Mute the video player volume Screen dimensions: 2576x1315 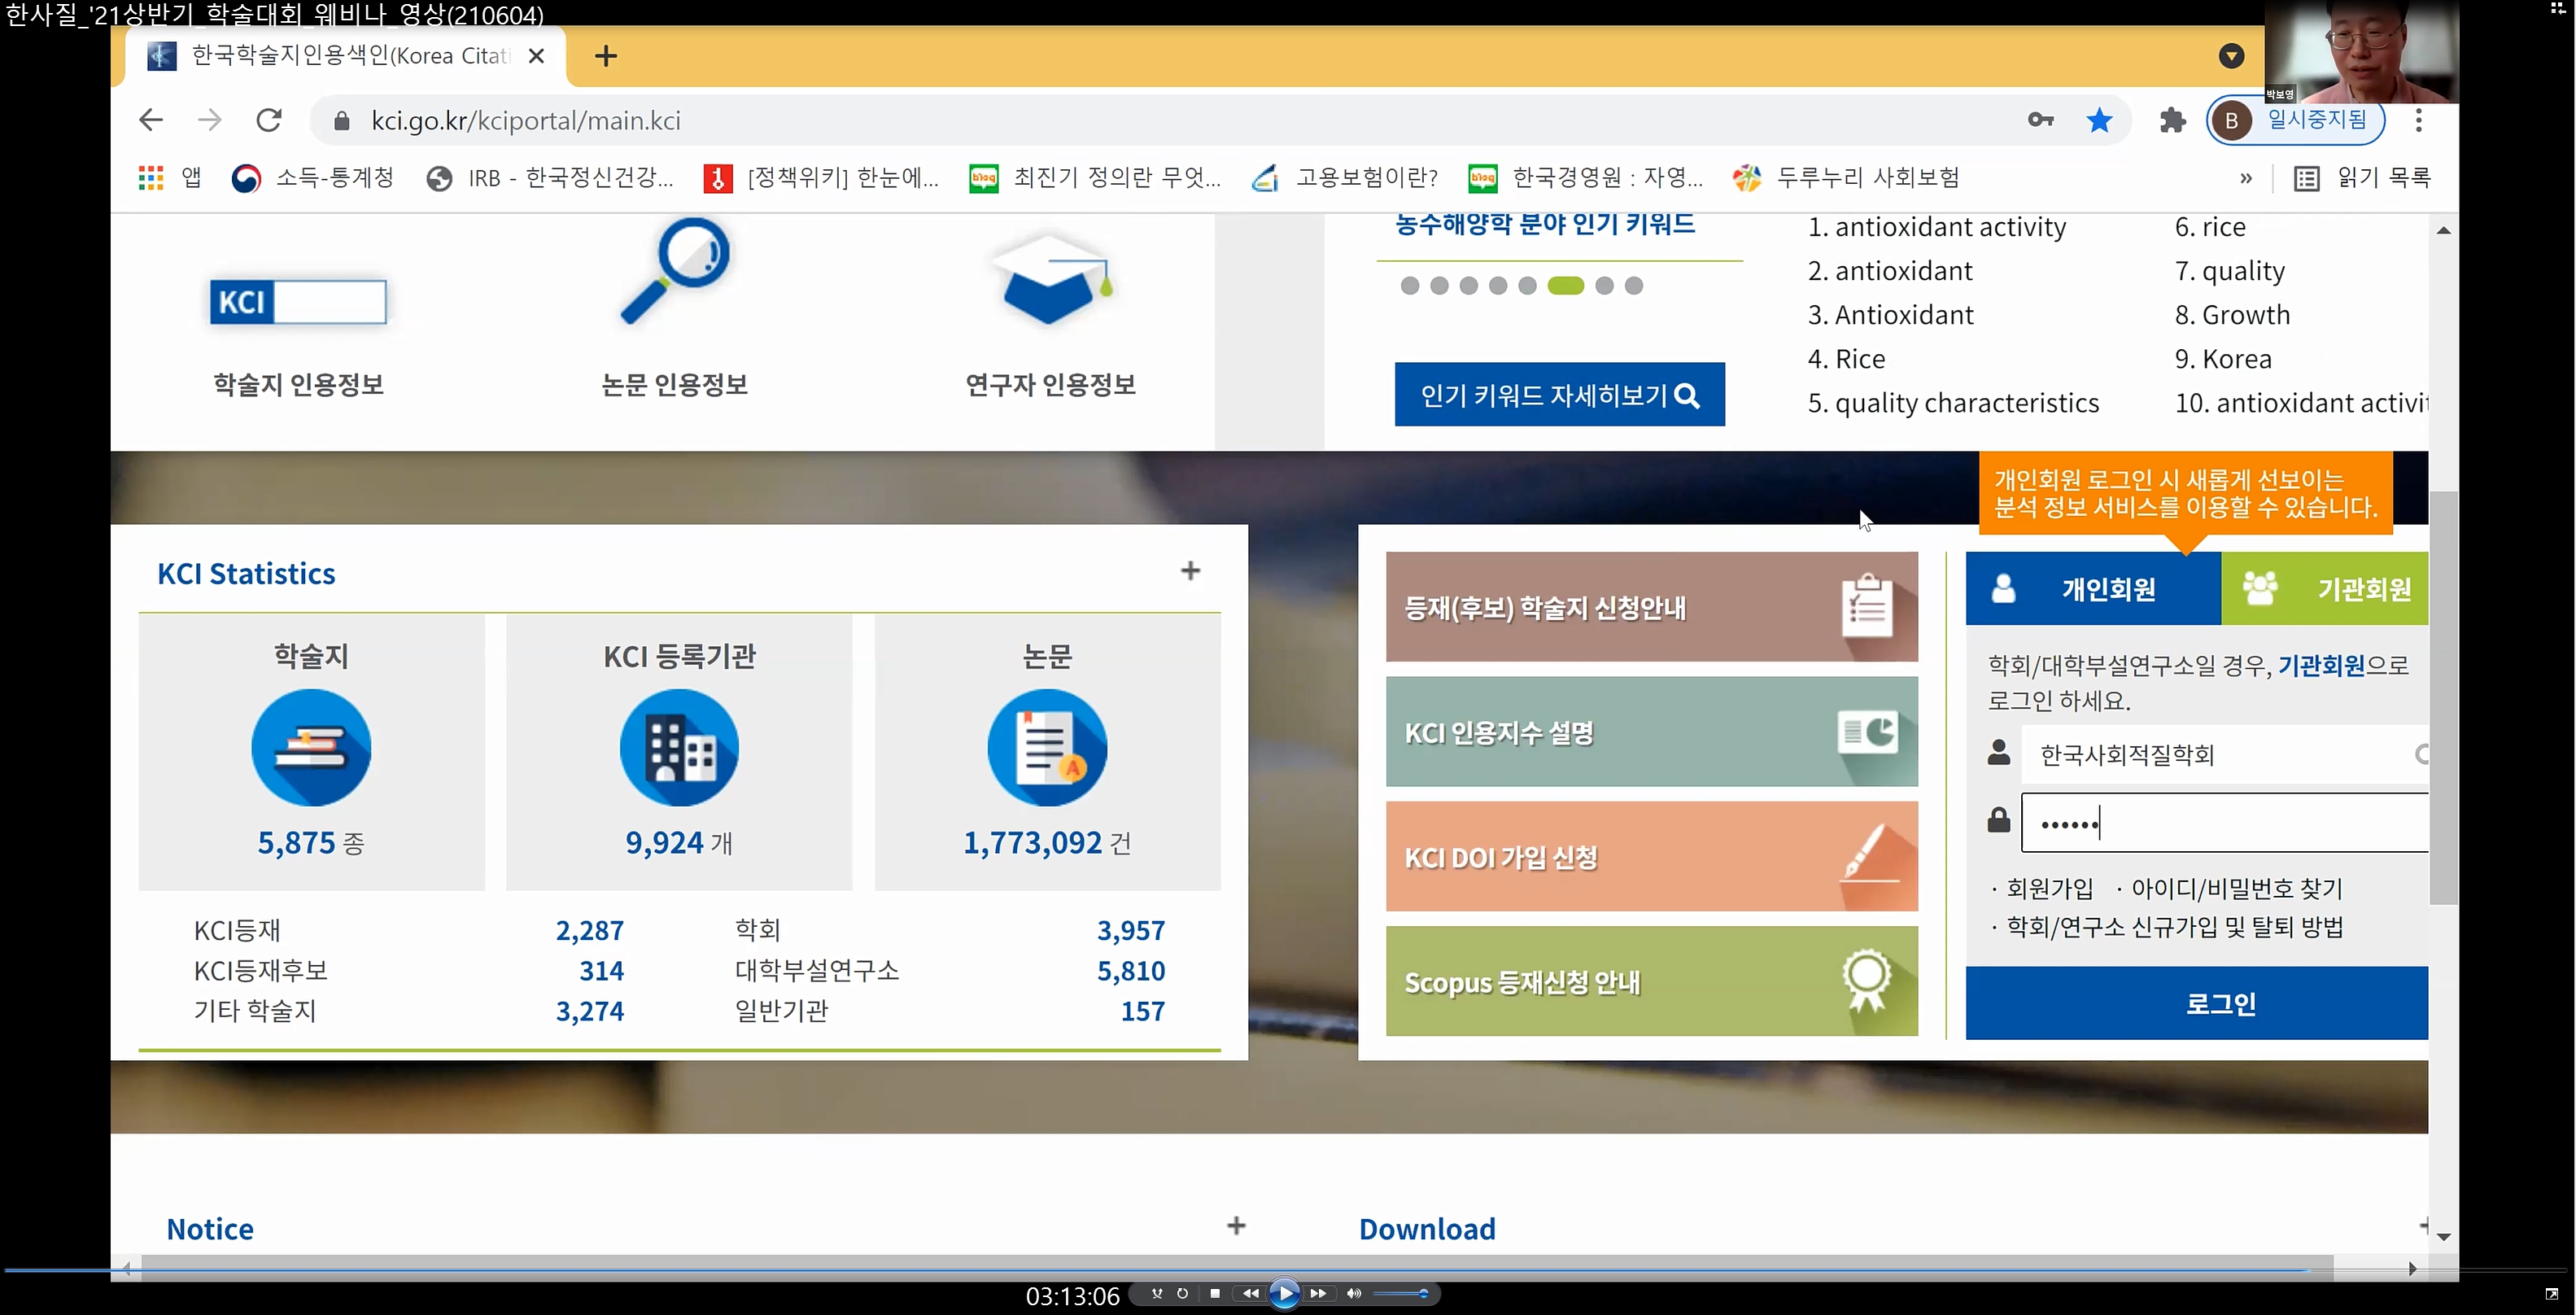point(1354,1293)
